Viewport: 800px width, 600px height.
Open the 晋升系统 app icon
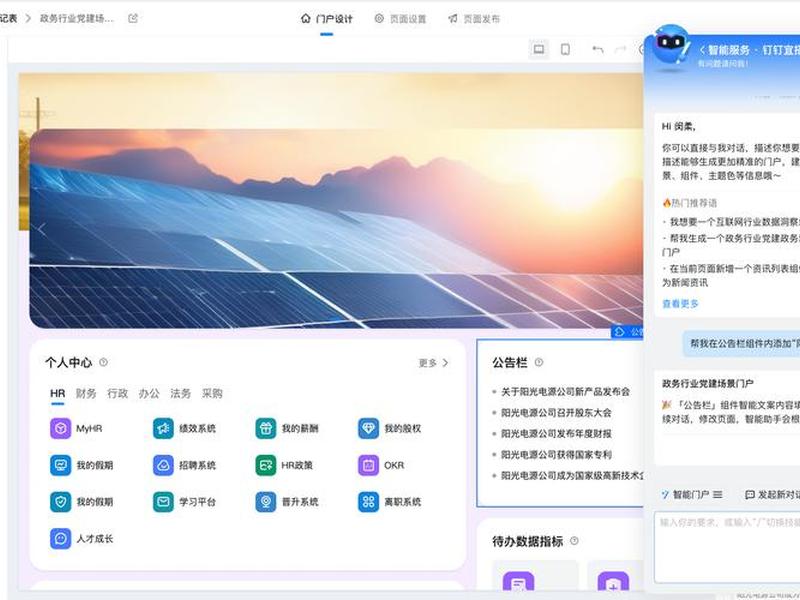pos(266,502)
